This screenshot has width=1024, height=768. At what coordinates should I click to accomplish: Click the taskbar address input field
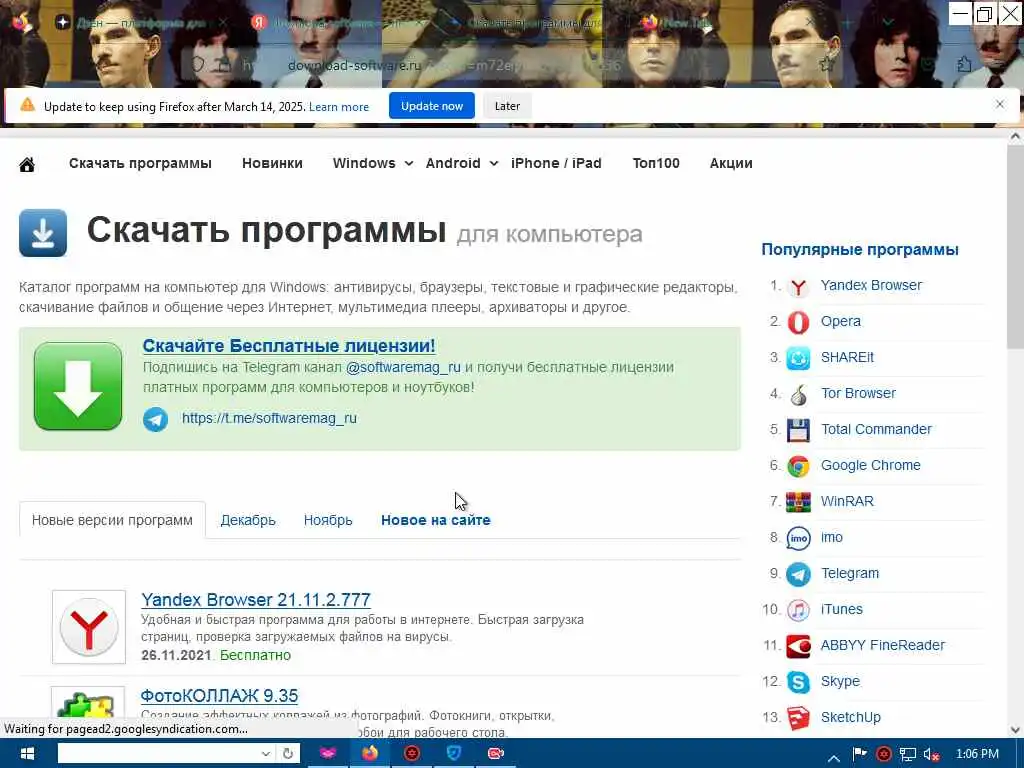click(x=158, y=754)
